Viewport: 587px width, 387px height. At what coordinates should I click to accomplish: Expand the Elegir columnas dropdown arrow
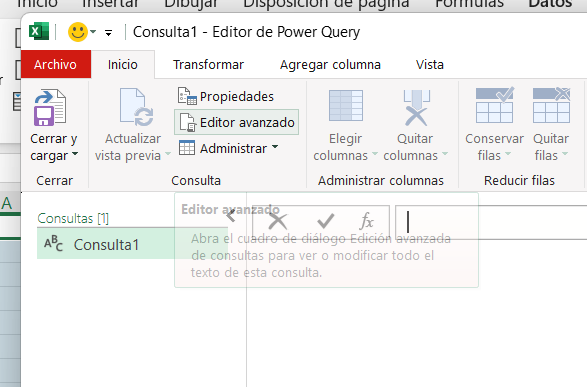point(374,154)
